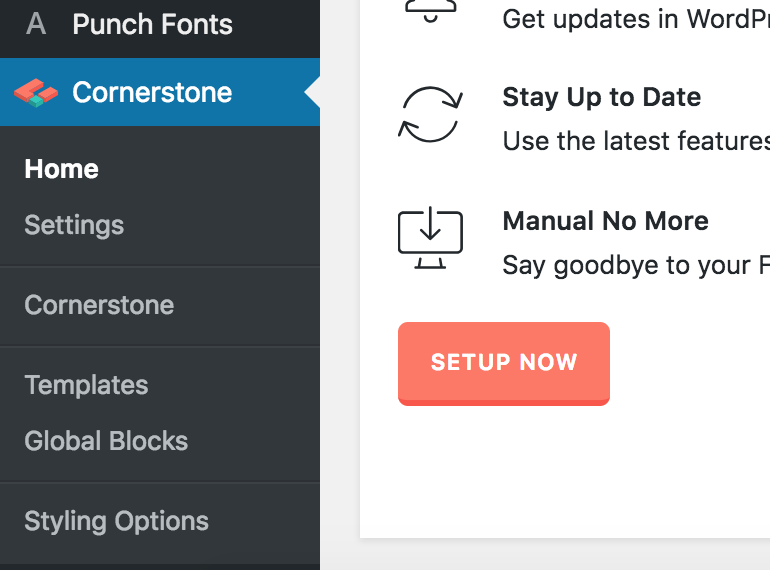The width and height of the screenshot is (770, 570).
Task: Click the "Say goodbye to your" description
Action: [635, 265]
